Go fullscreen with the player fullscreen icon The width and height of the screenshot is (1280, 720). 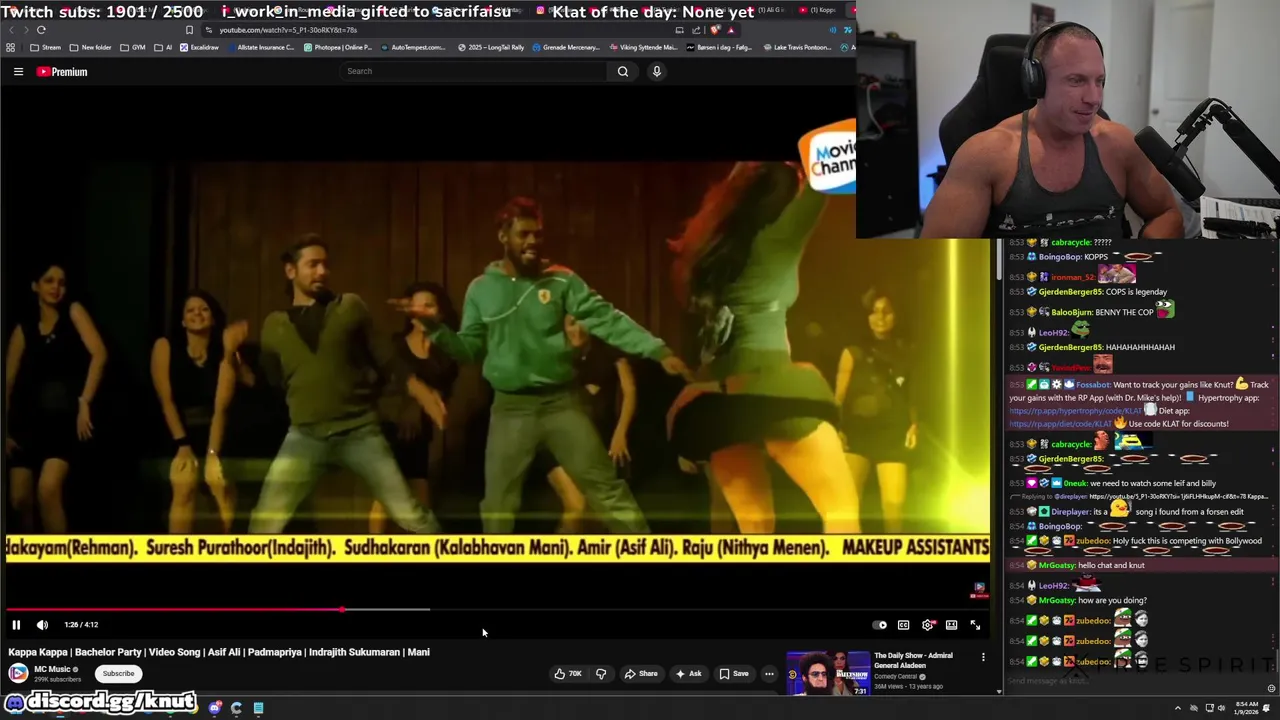pos(975,625)
